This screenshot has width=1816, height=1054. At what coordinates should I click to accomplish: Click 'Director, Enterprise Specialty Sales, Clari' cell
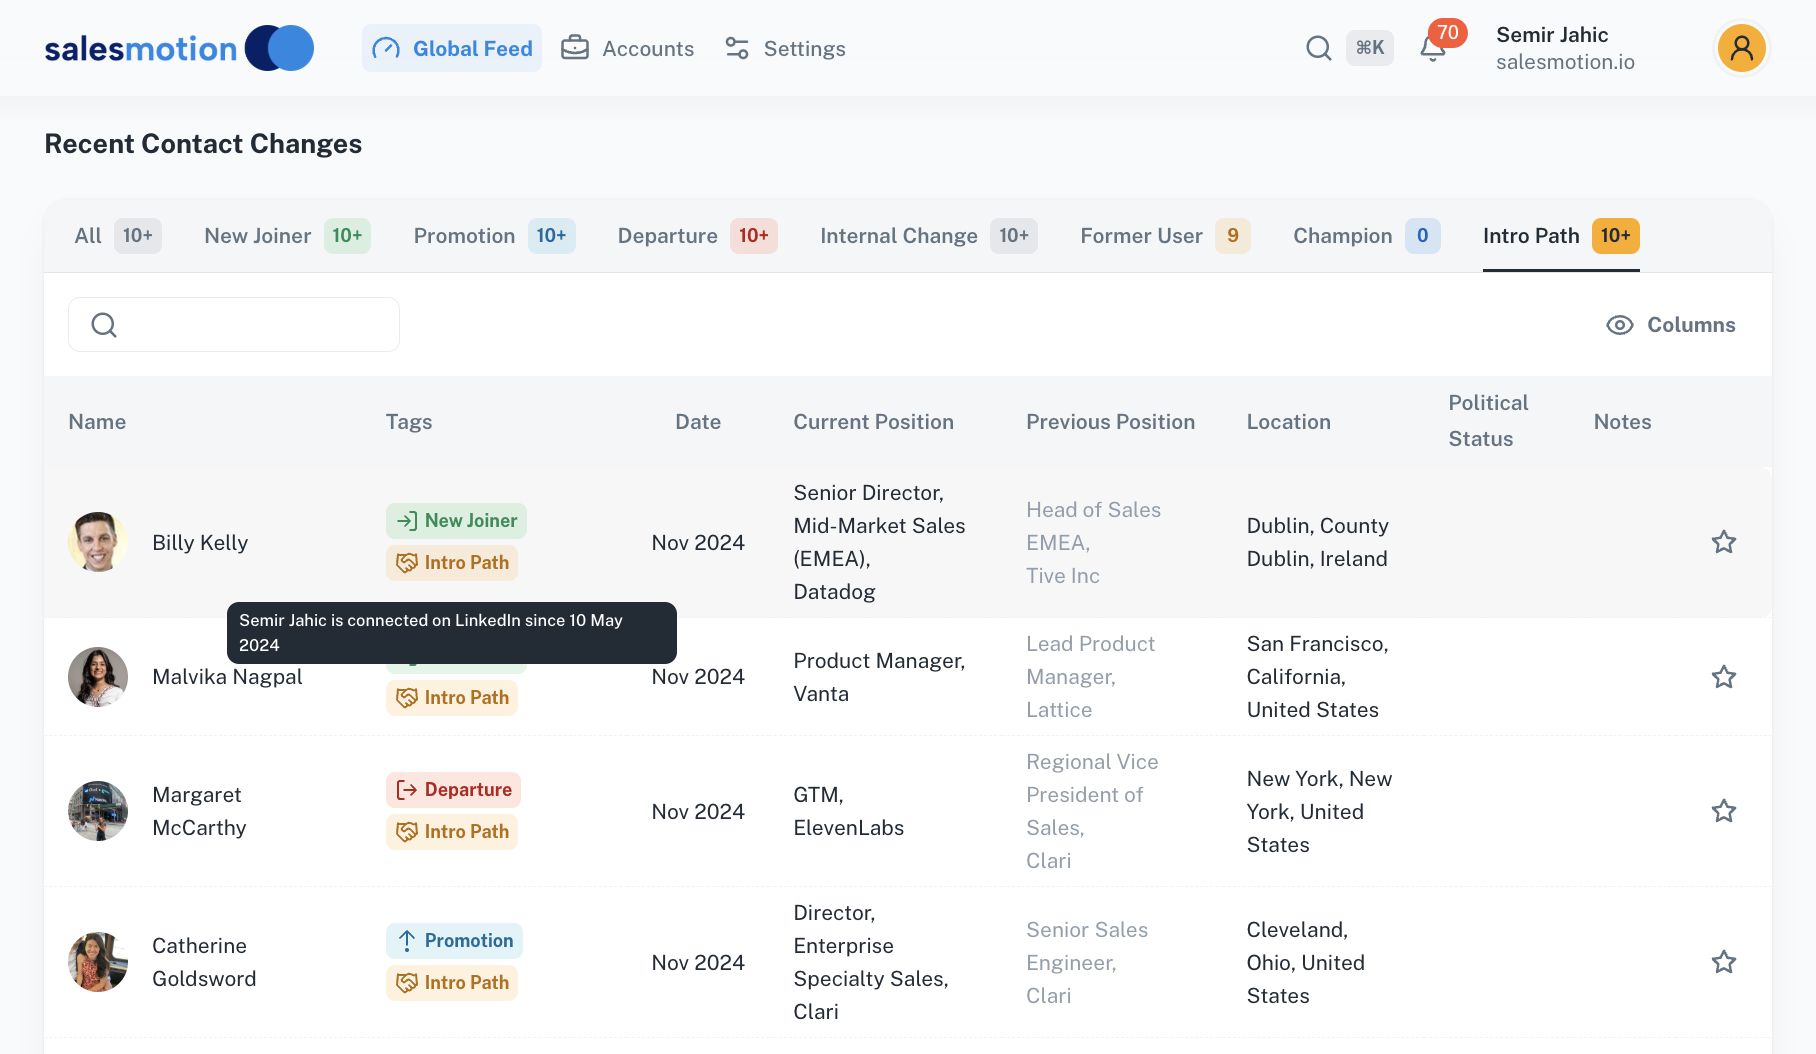(870, 962)
